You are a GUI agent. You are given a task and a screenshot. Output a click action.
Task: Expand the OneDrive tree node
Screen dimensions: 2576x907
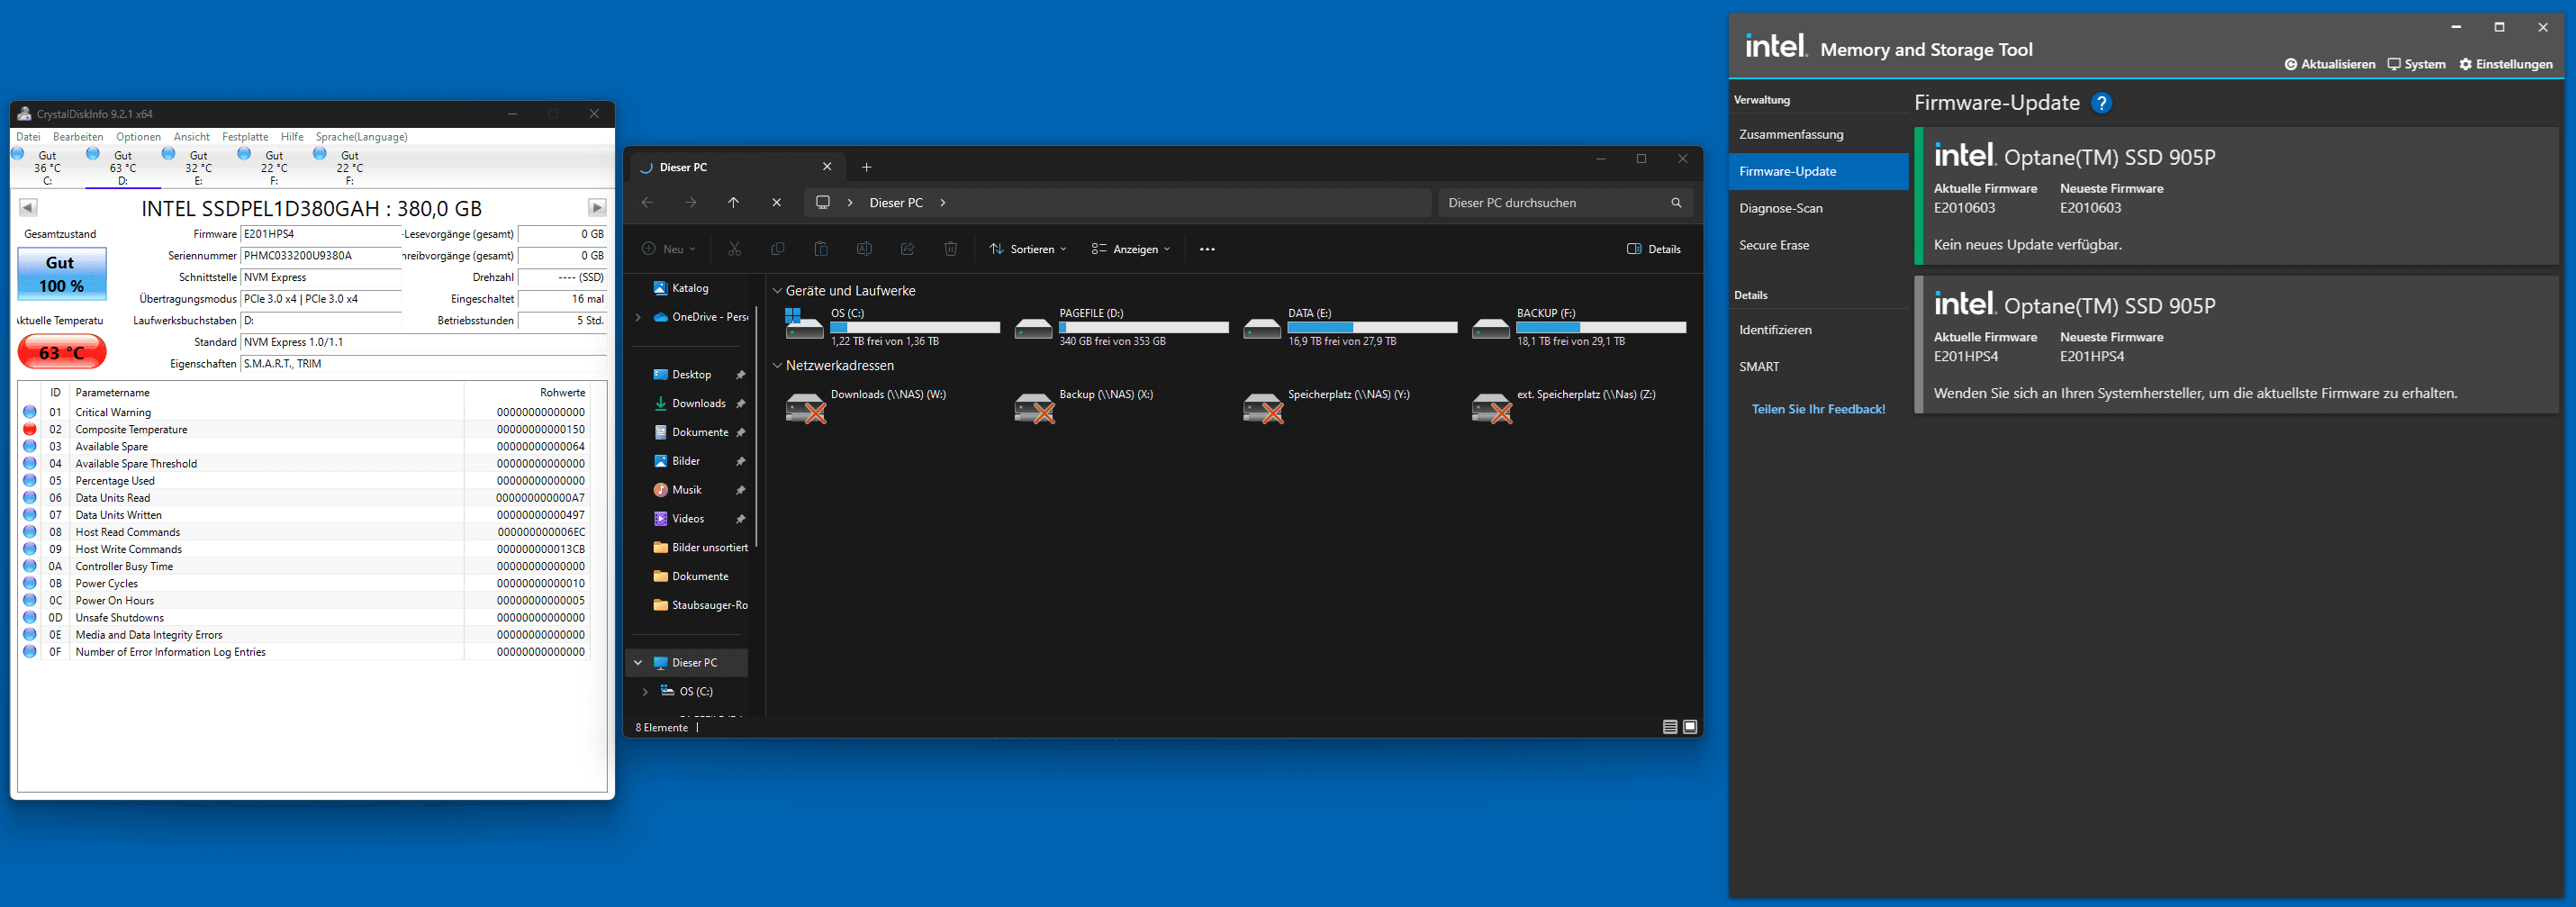pos(638,317)
